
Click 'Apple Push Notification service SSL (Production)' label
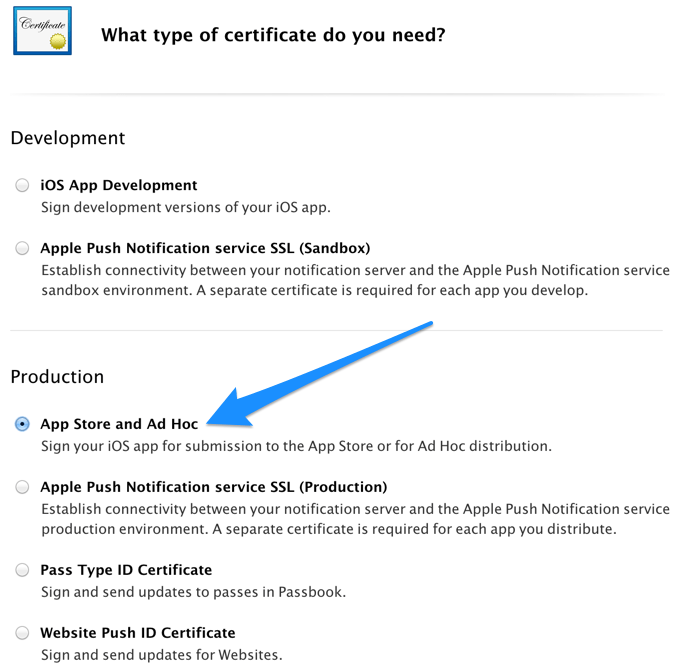(213, 487)
